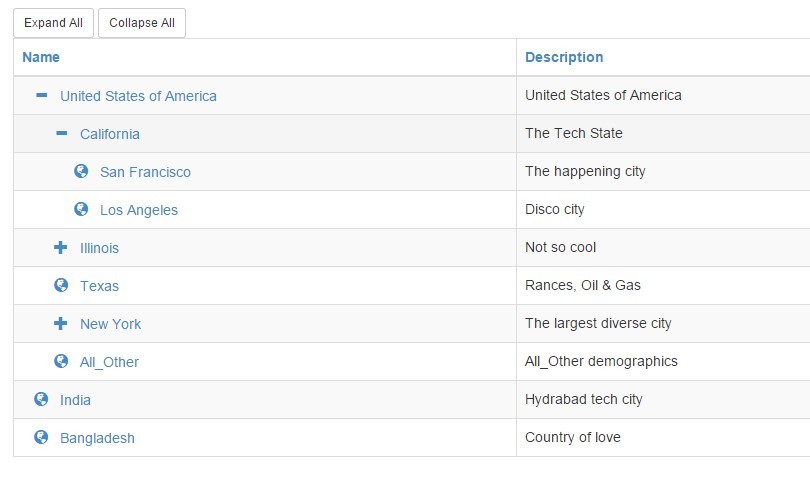Select the Description column header
Screen dimensions: 810x479
point(564,57)
